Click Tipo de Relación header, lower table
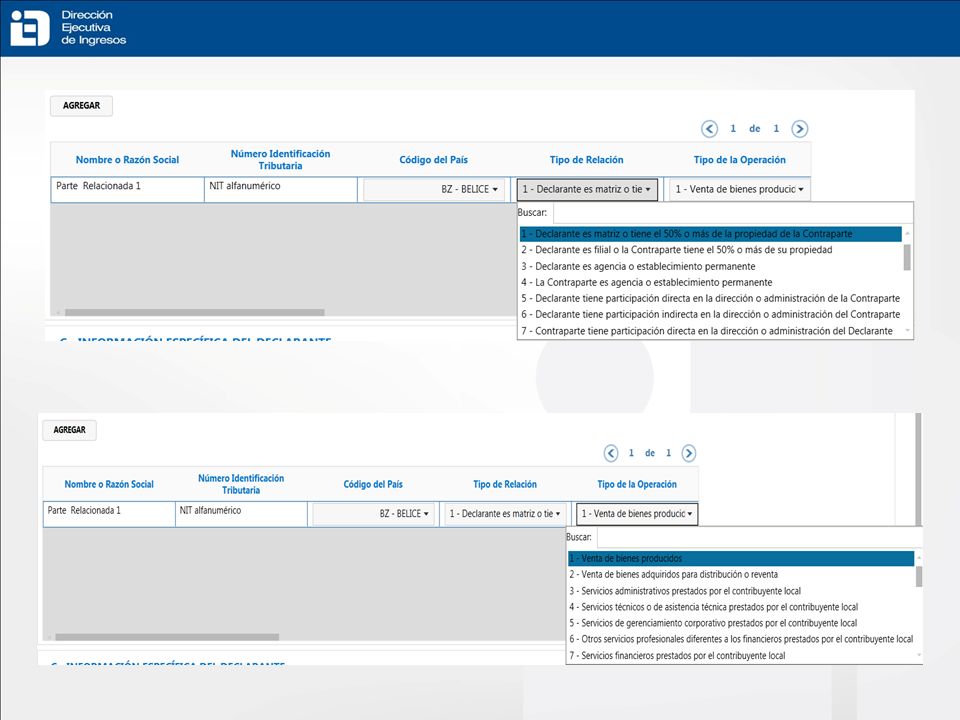 pyautogui.click(x=505, y=484)
